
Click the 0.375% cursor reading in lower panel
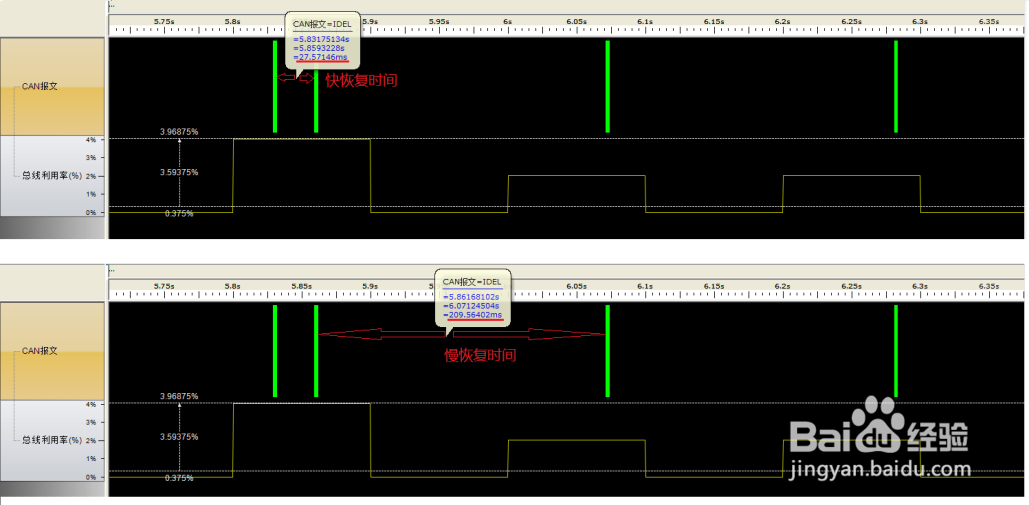(179, 478)
